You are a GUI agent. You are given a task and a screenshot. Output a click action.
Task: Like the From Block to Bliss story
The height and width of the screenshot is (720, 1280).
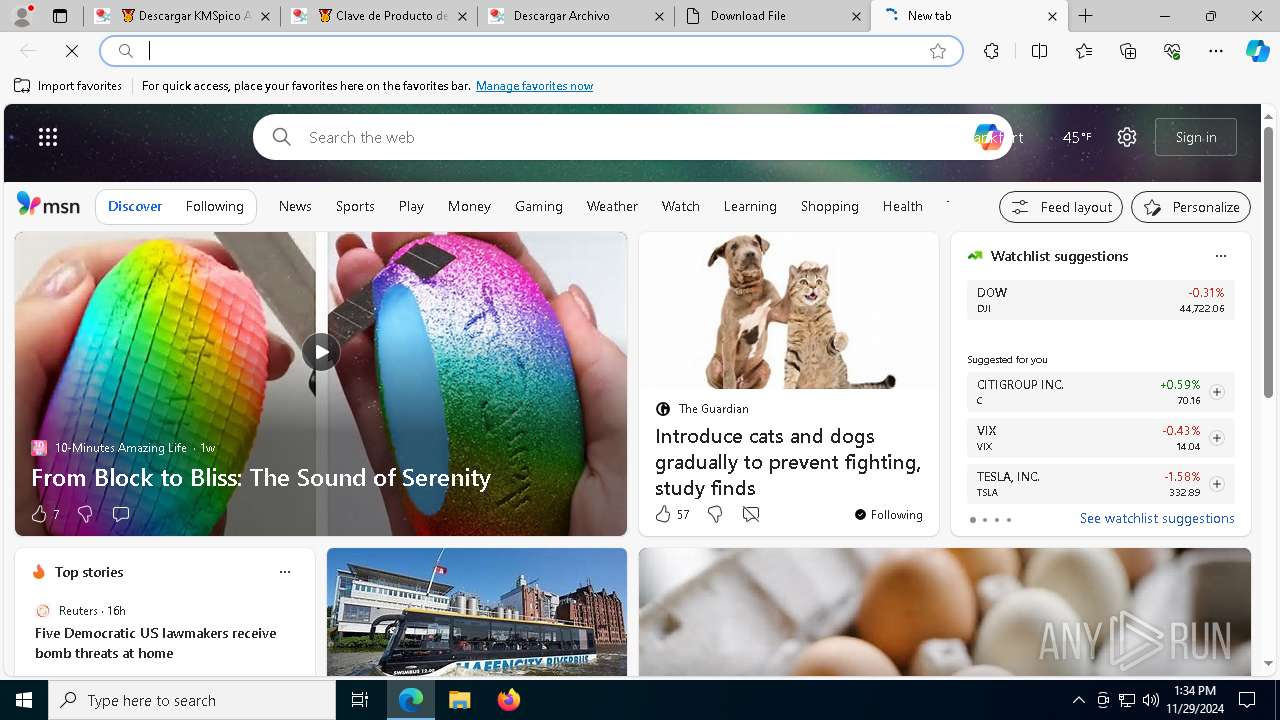coord(40,514)
